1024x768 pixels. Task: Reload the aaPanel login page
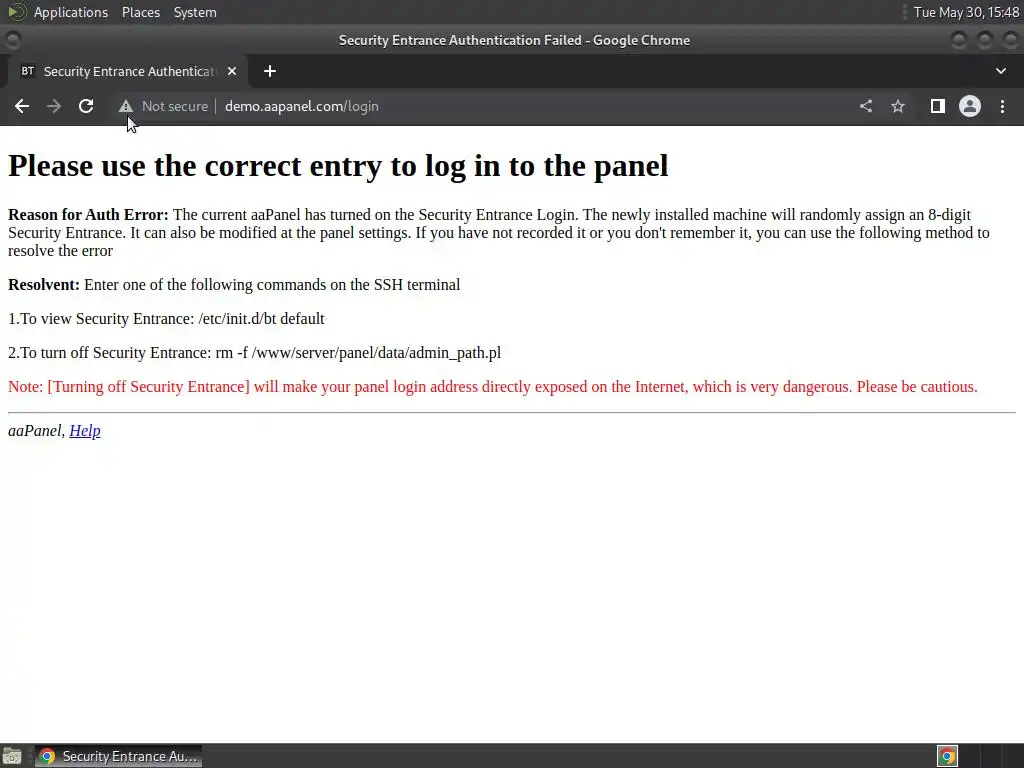click(86, 106)
